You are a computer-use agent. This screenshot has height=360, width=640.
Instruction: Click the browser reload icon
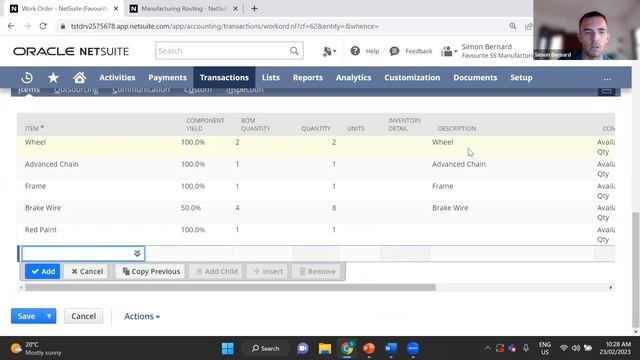coord(43,26)
